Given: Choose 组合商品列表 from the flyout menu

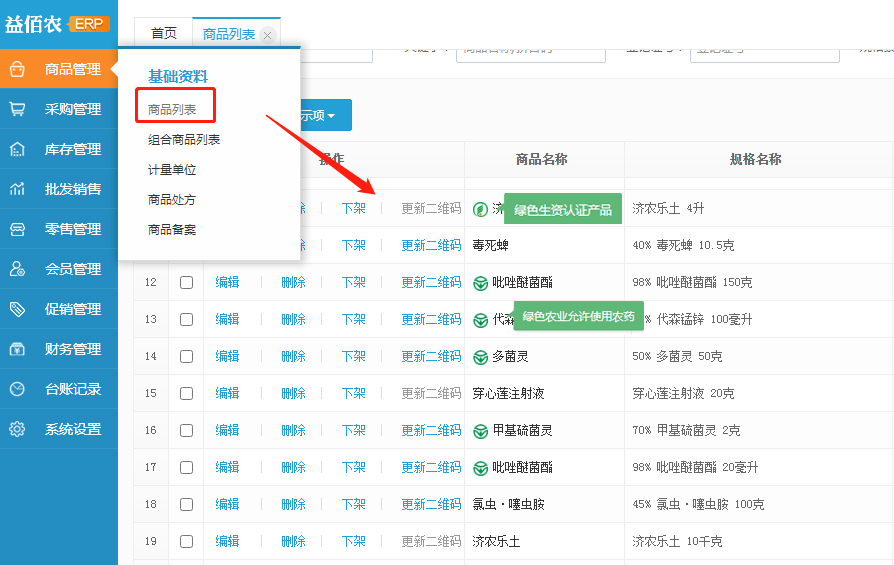Looking at the screenshot, I should click(184, 140).
